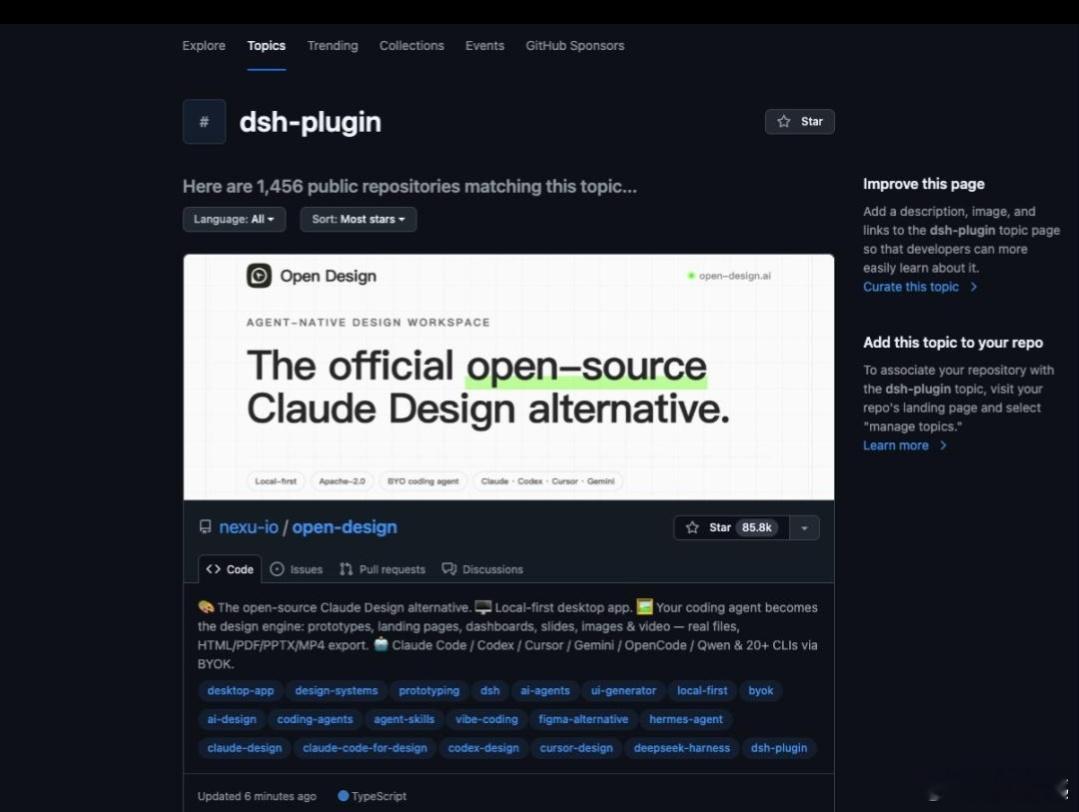Open the ai-agents topic tag

[545, 690]
